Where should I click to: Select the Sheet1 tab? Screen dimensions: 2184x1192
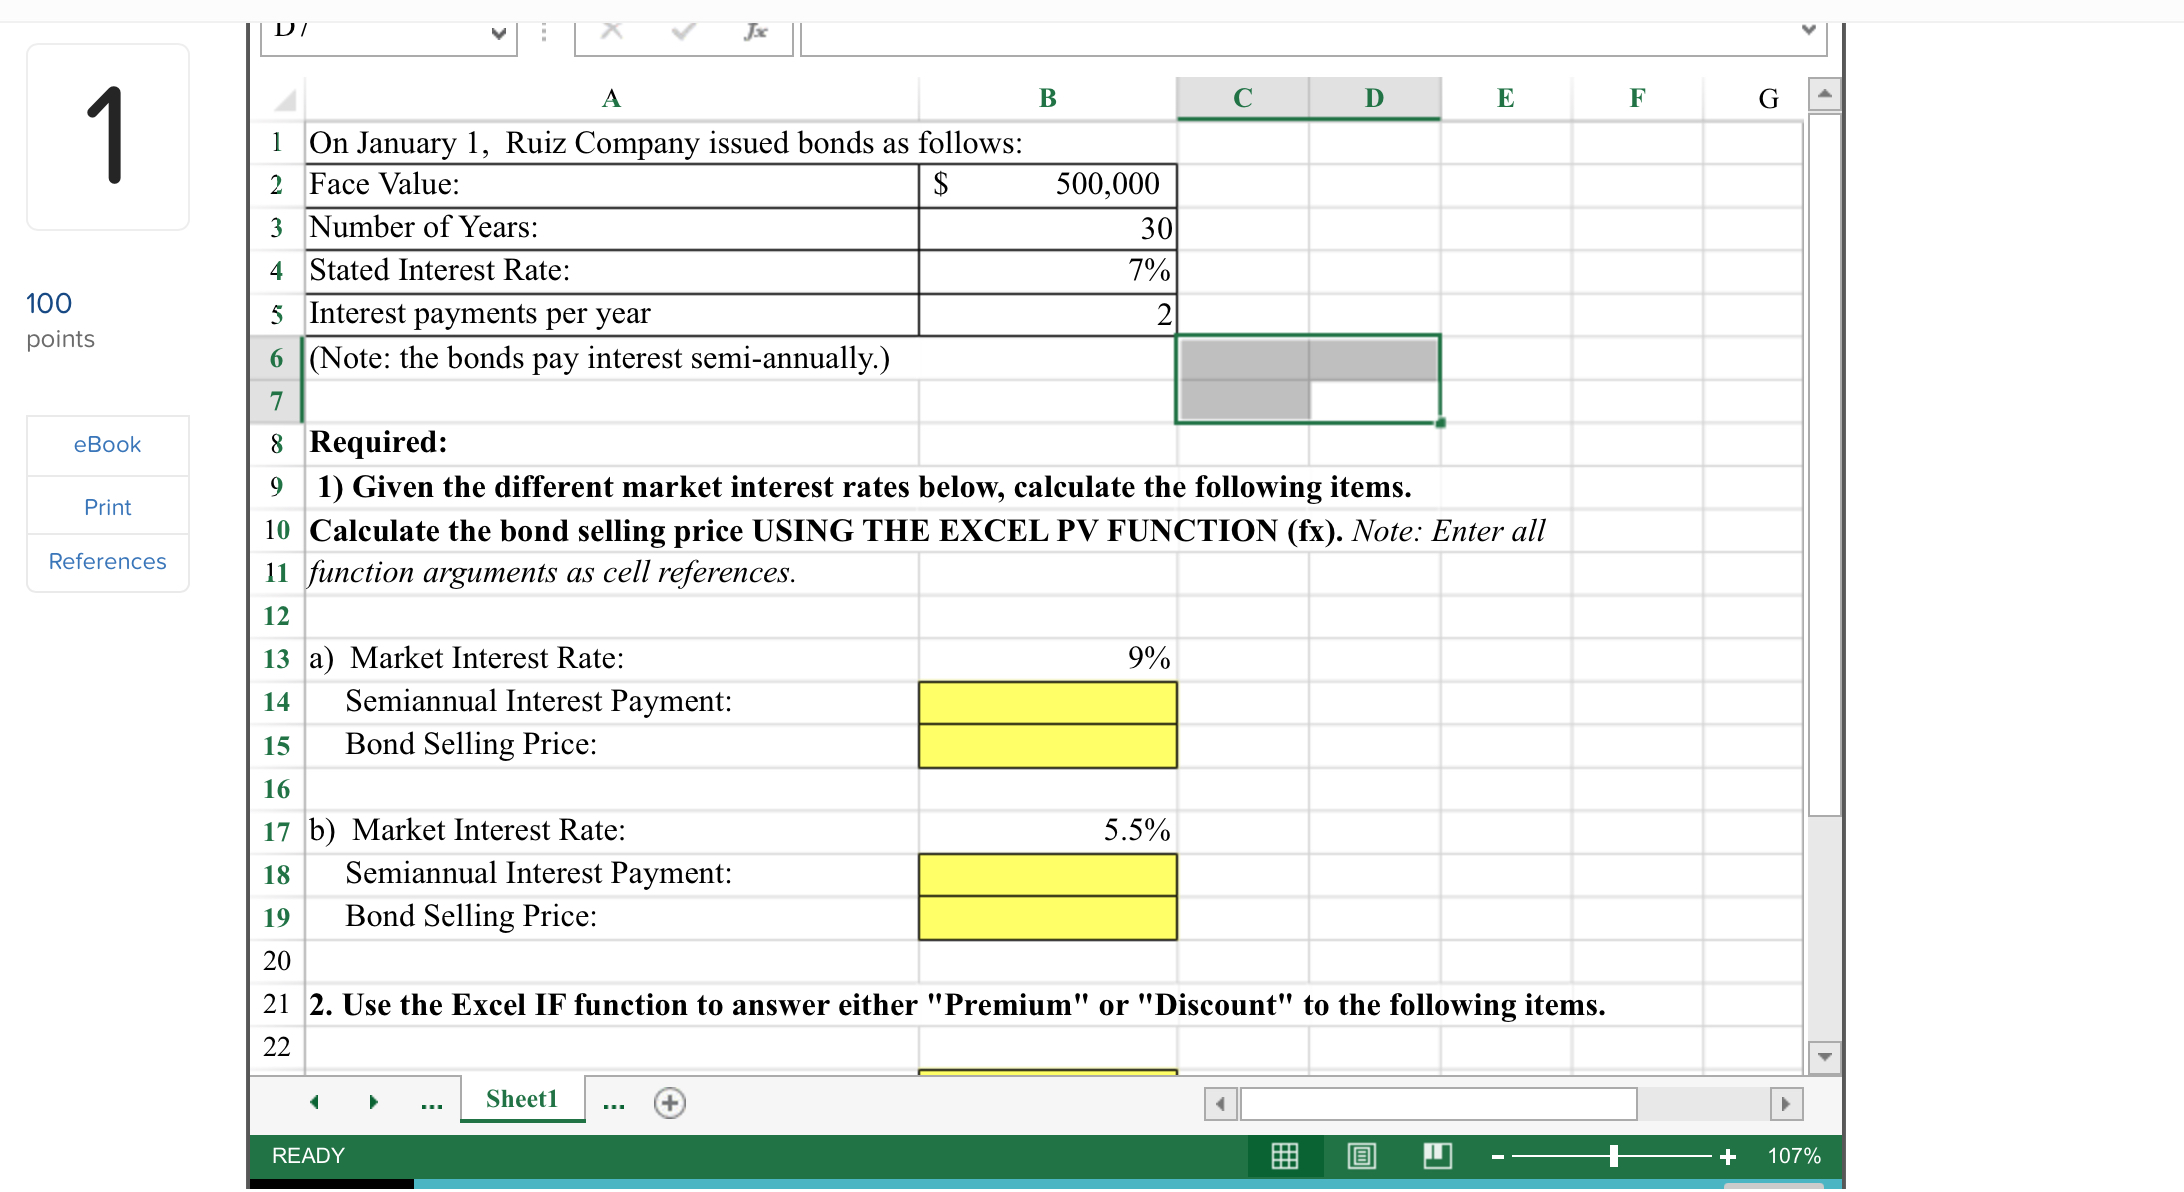click(x=522, y=1099)
